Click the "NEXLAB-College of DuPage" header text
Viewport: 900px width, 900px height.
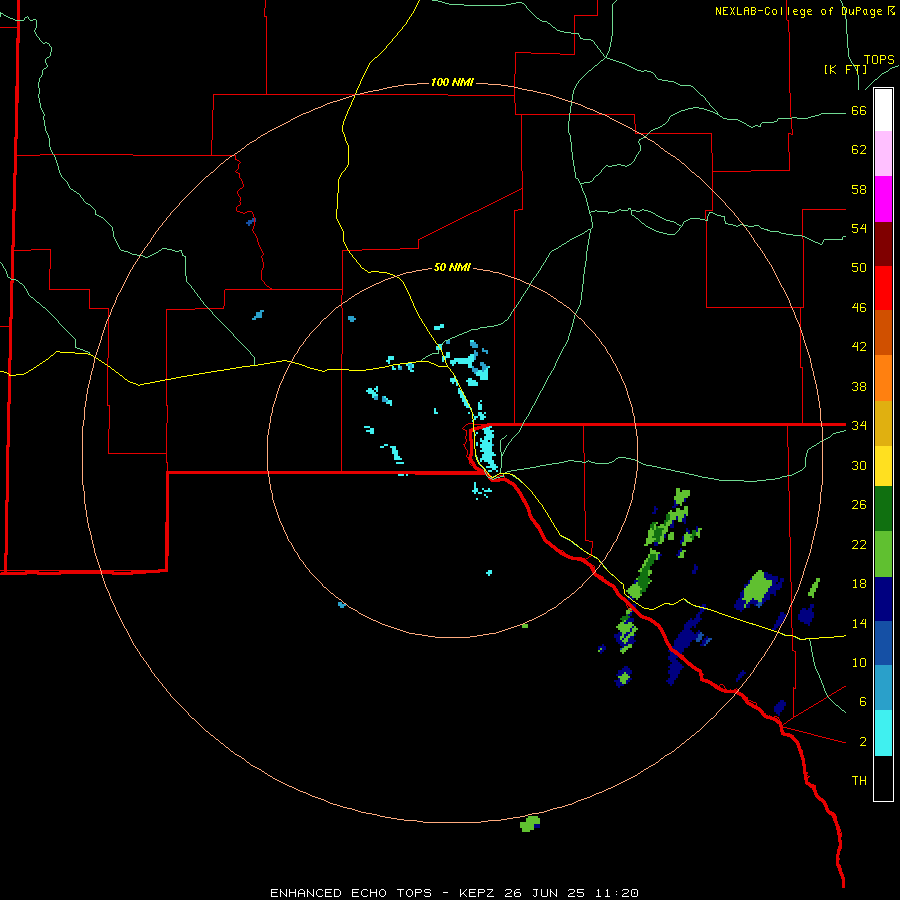coord(798,11)
